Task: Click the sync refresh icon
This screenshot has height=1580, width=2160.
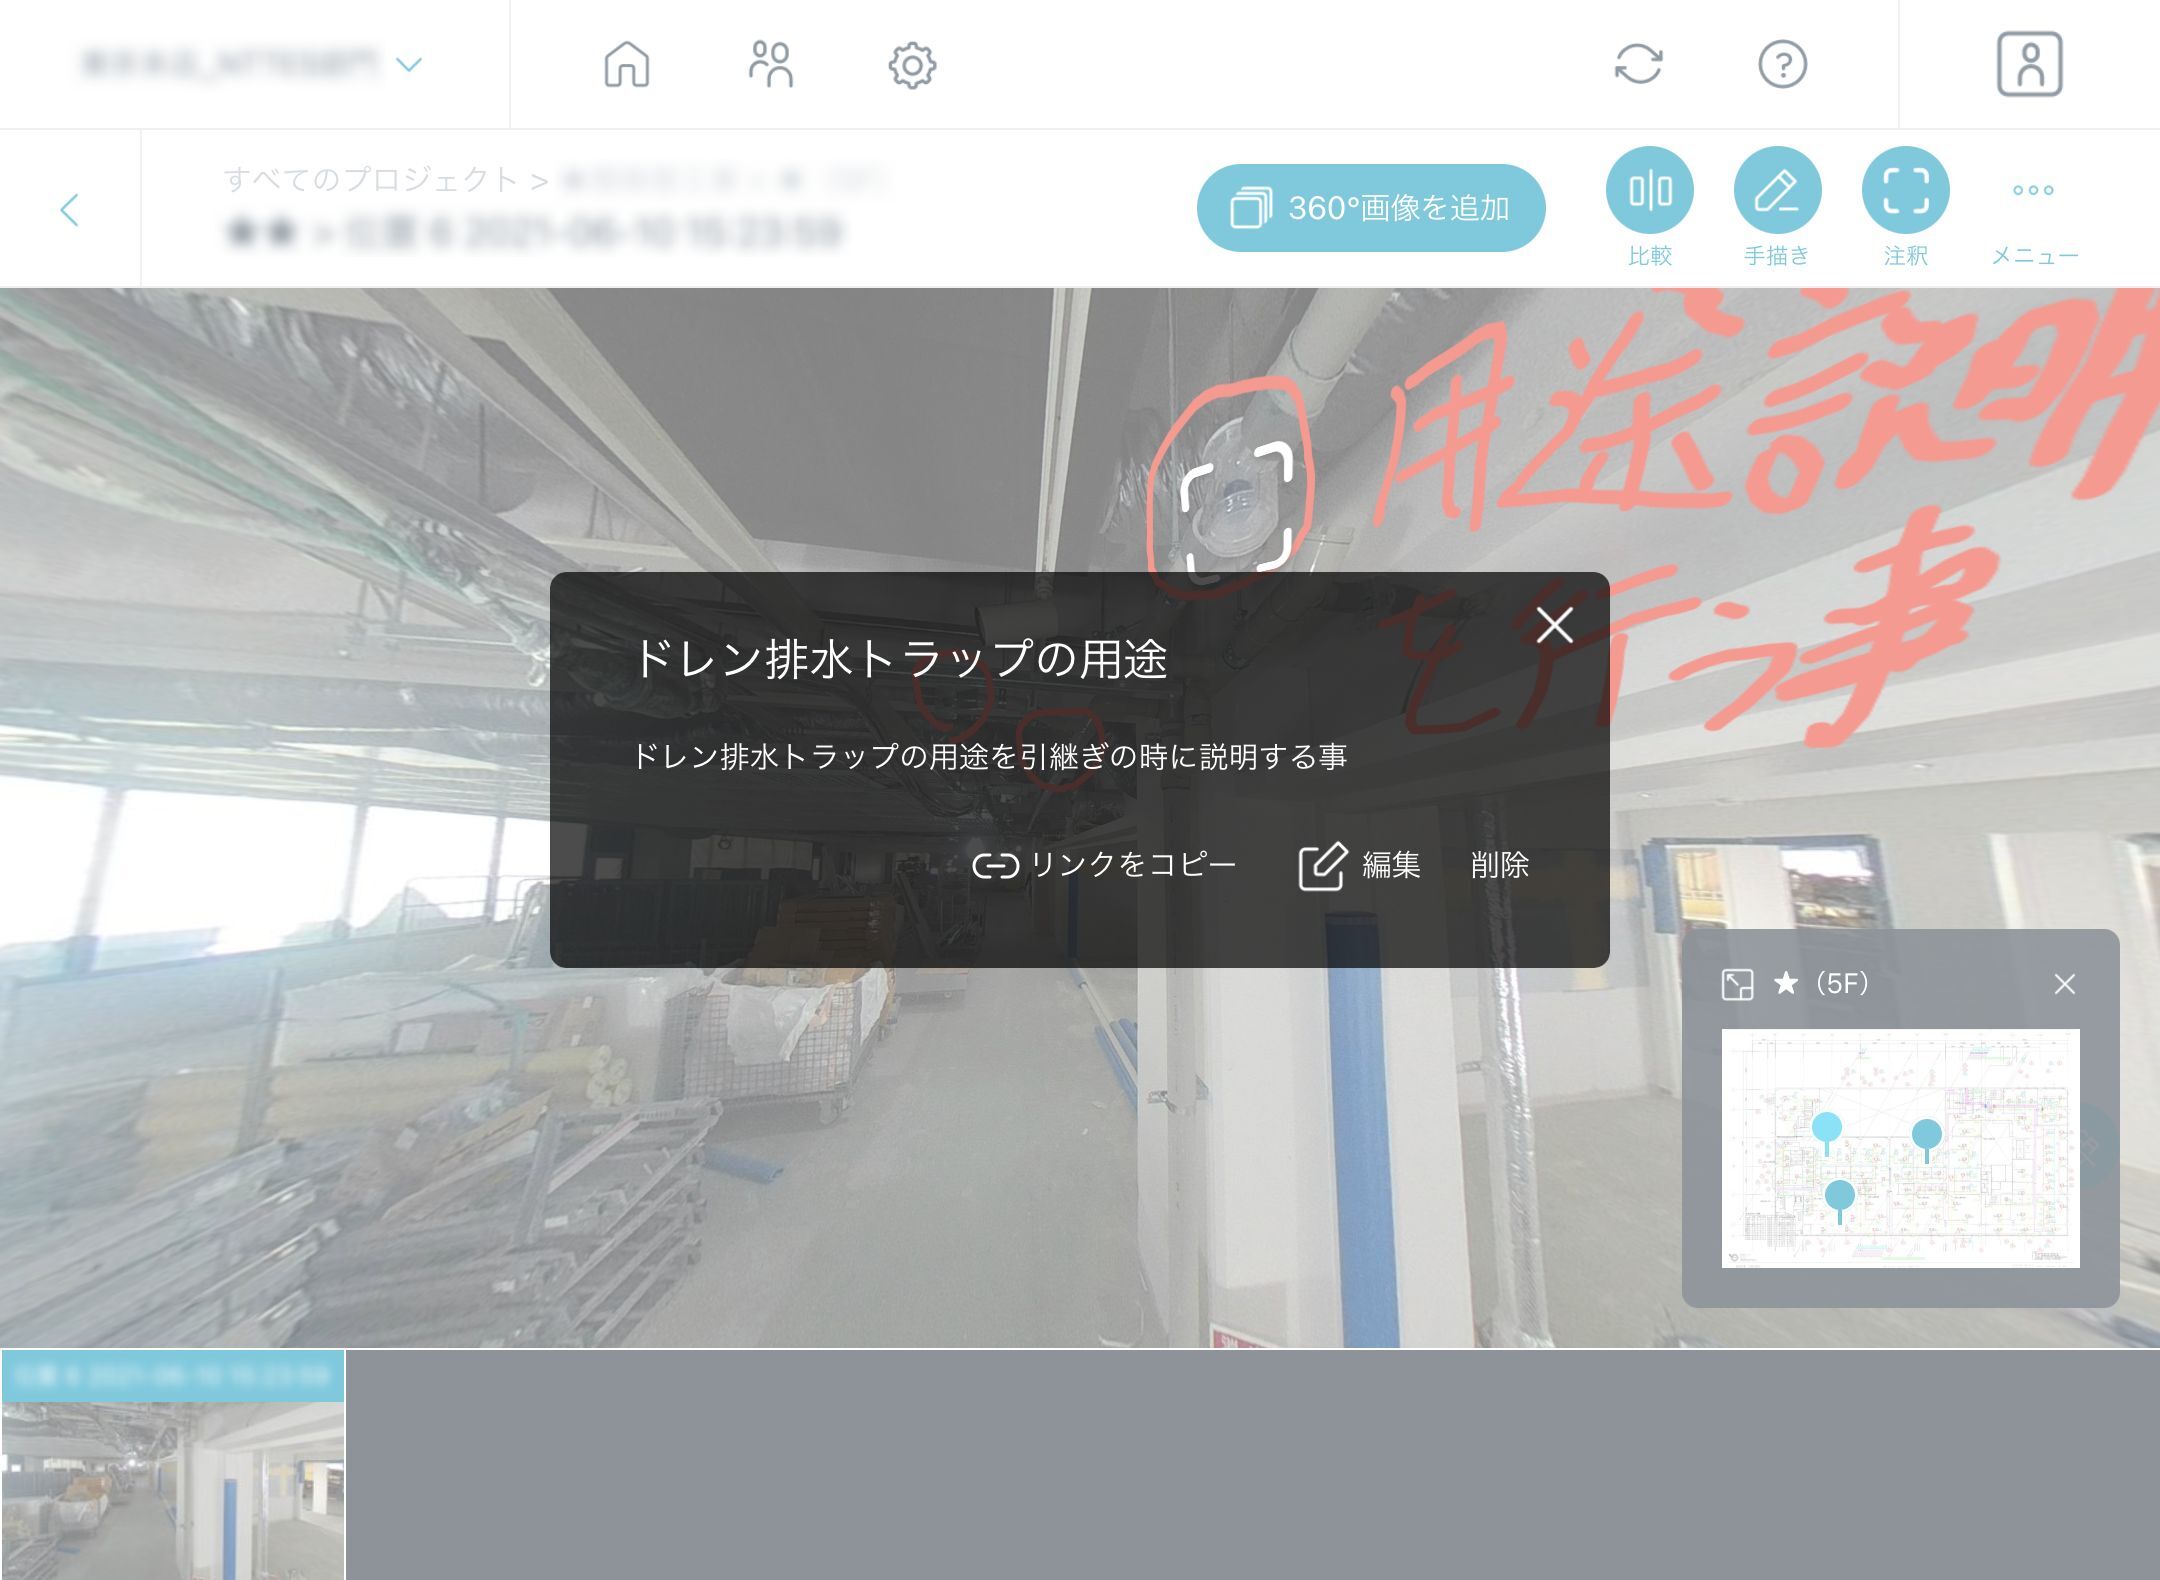Action: (x=1638, y=65)
